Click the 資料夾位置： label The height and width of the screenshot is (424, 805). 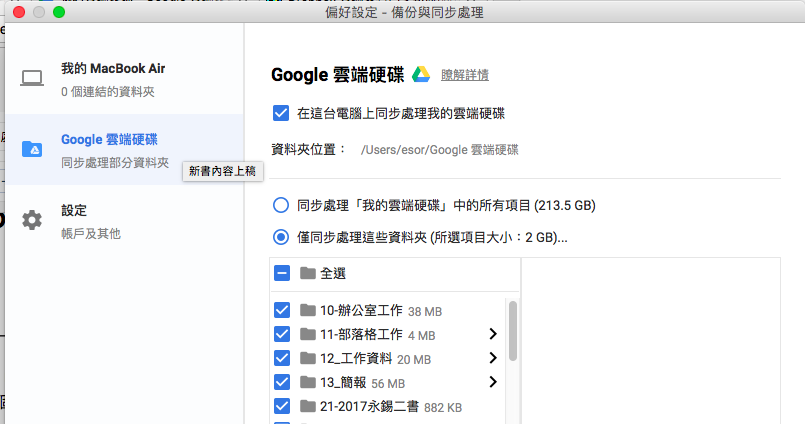[309, 150]
